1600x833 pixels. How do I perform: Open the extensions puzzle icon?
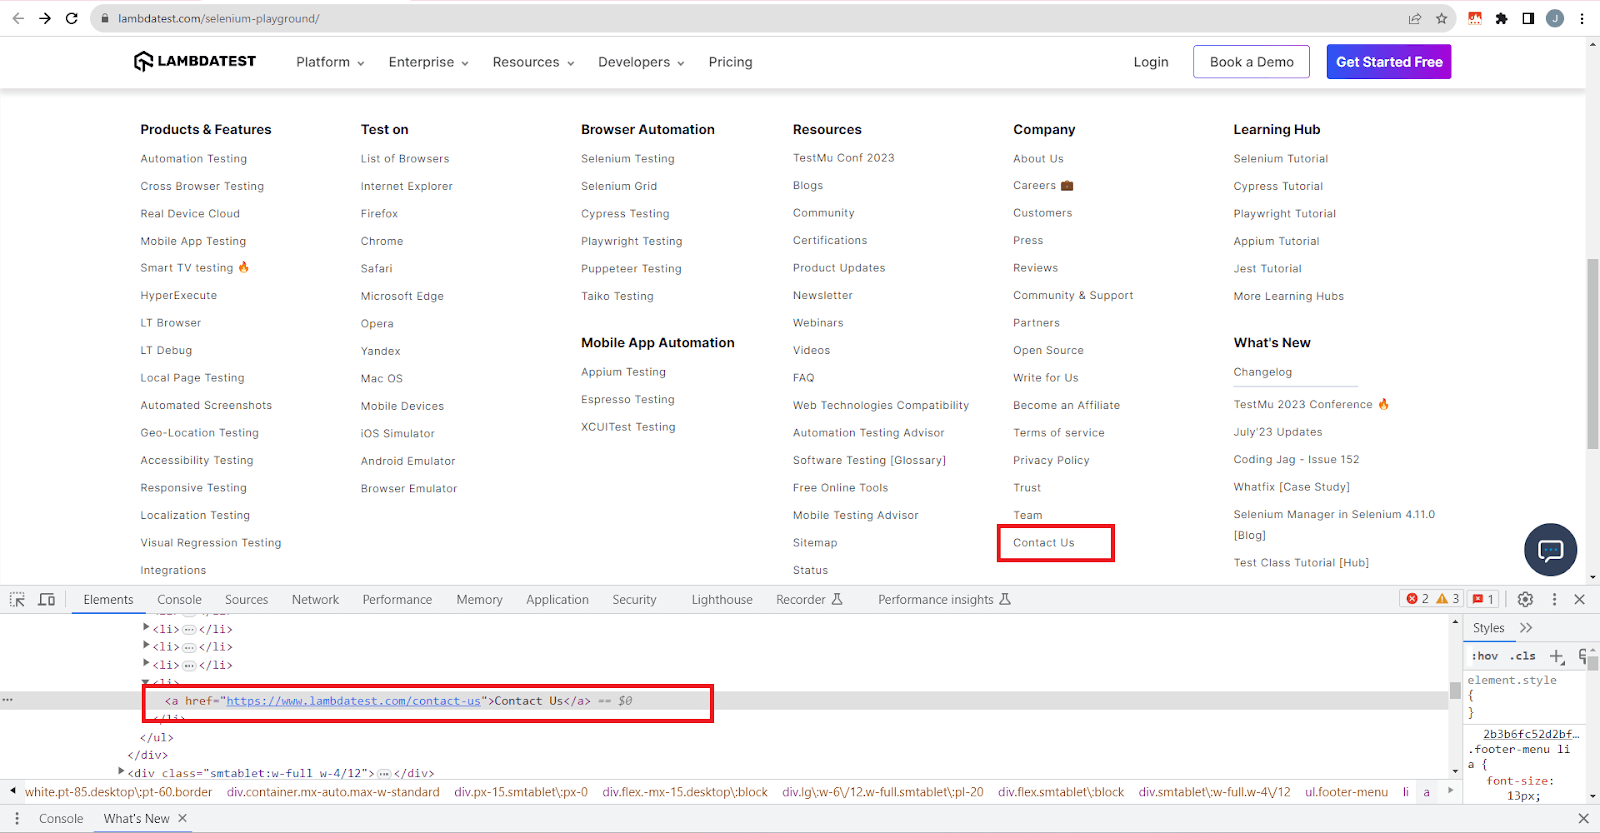pos(1501,18)
